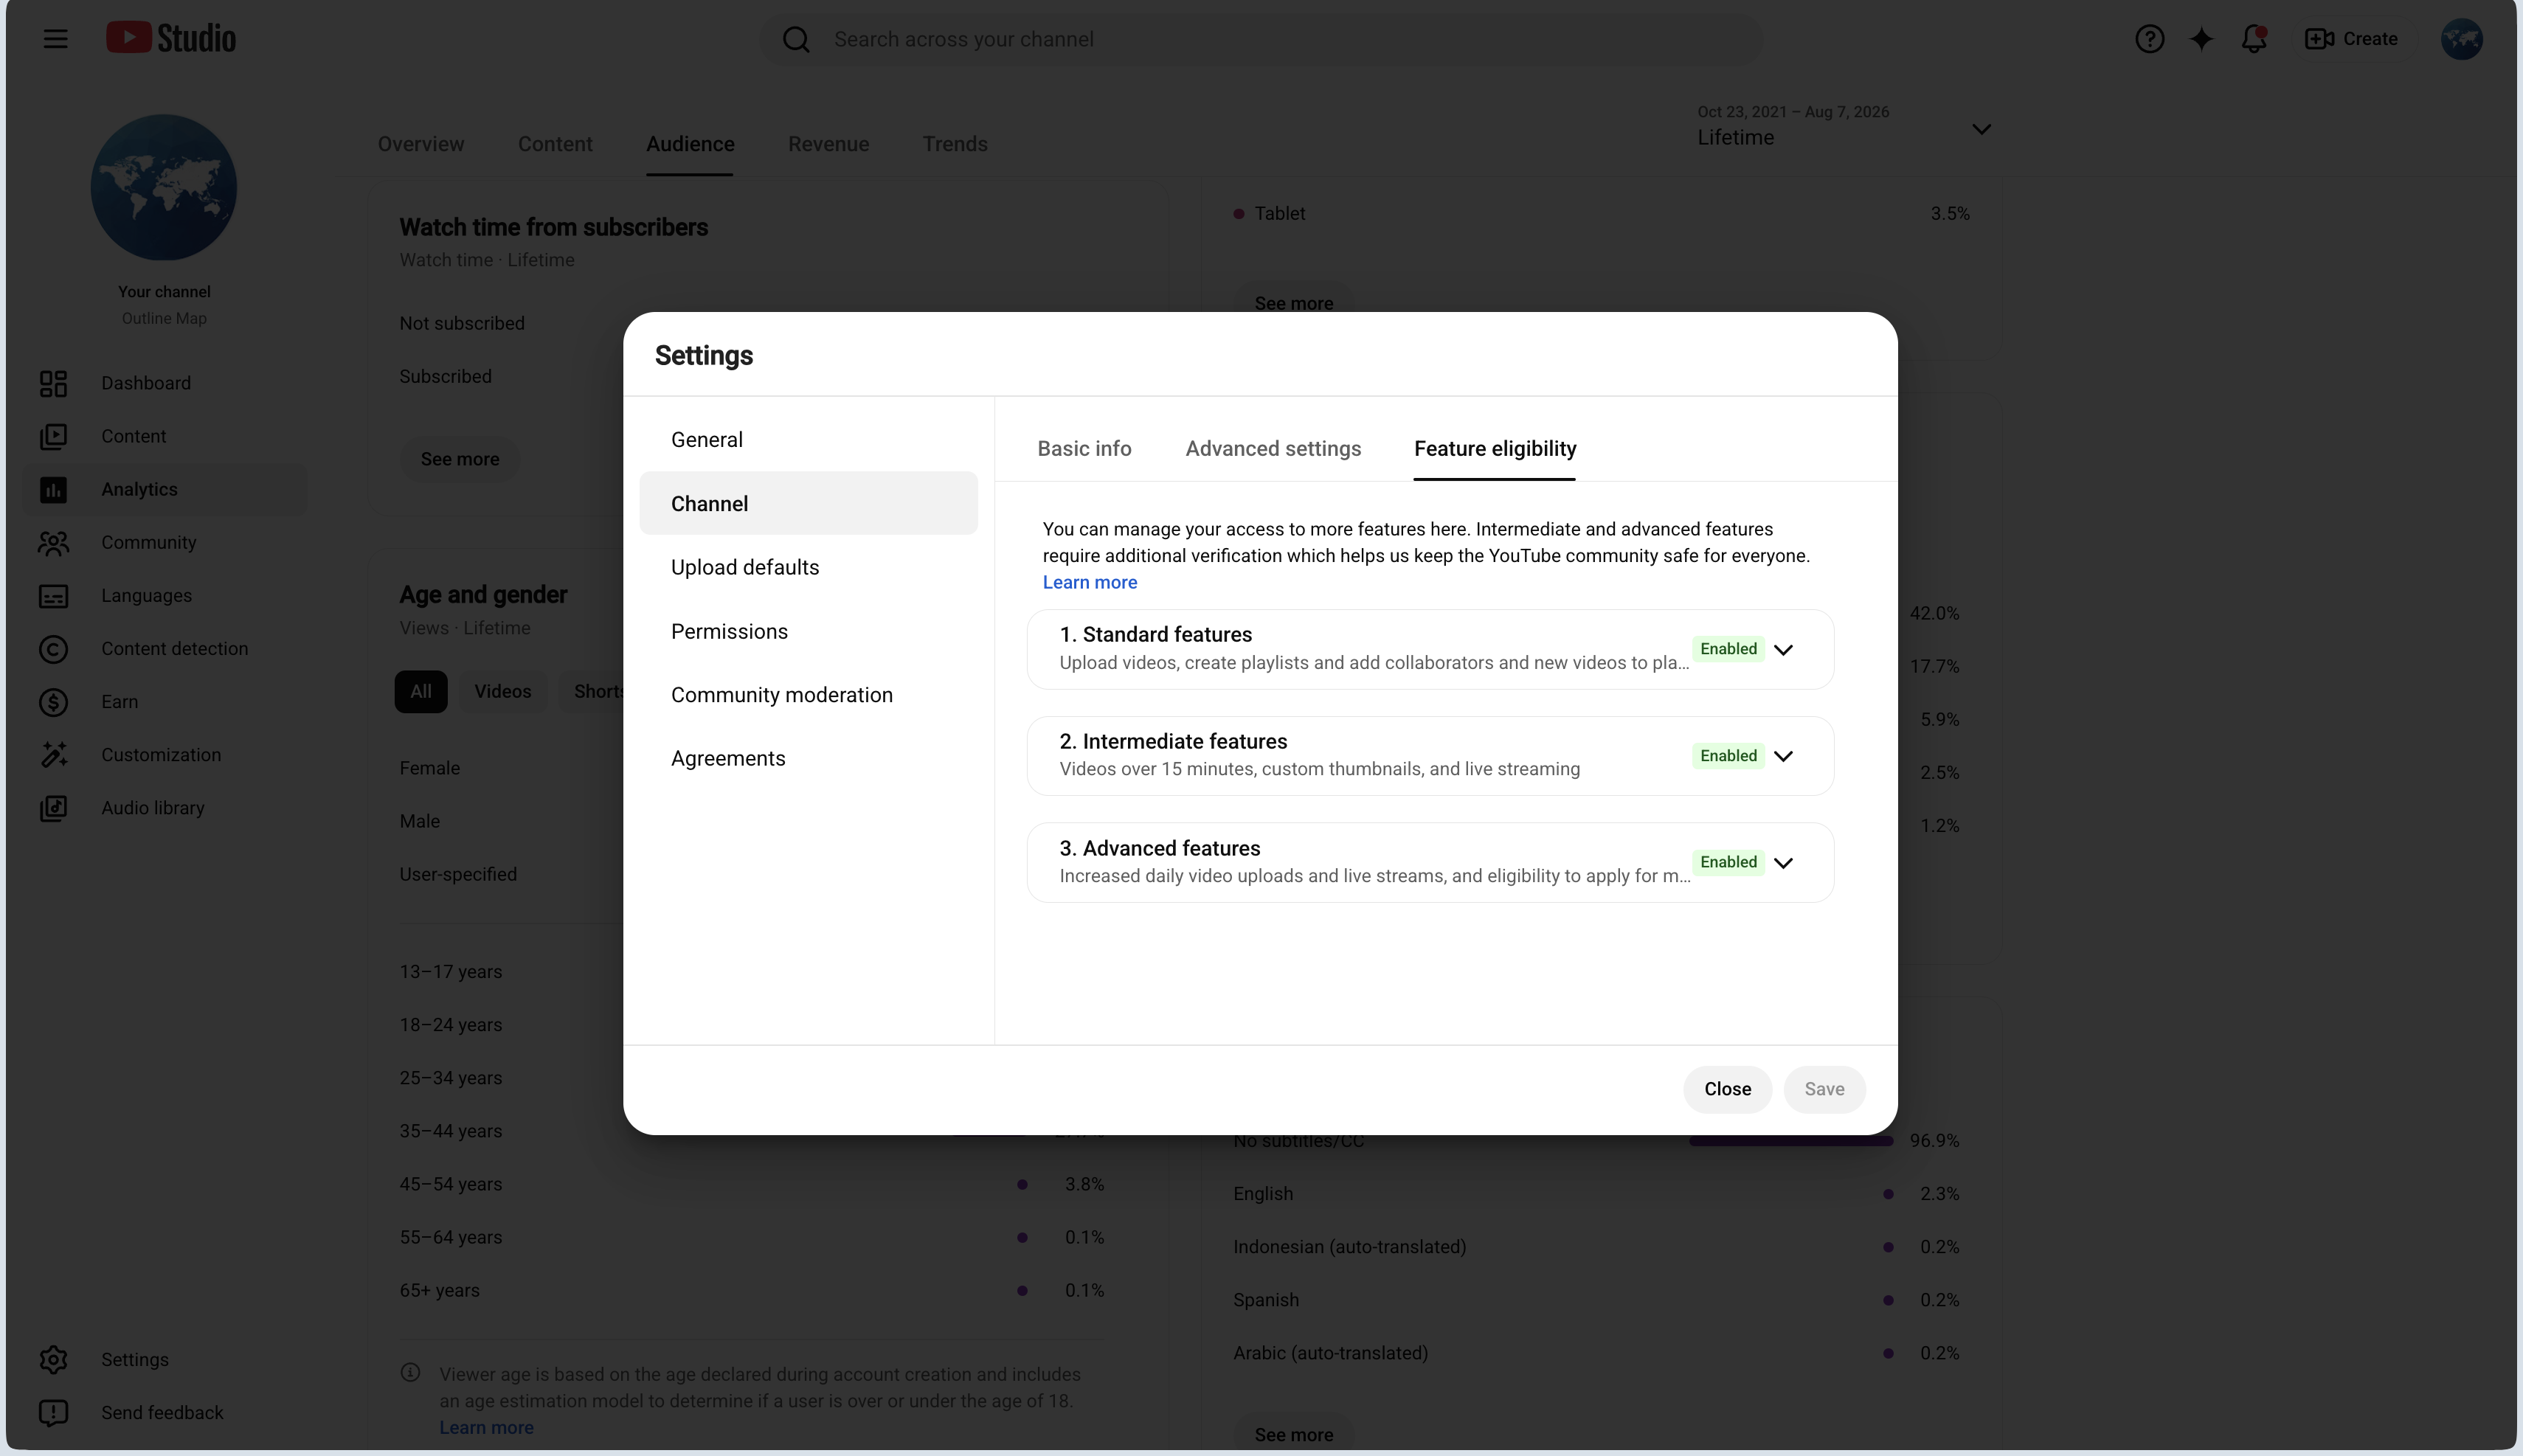Click the Settings gear icon in sidebar

53,1360
